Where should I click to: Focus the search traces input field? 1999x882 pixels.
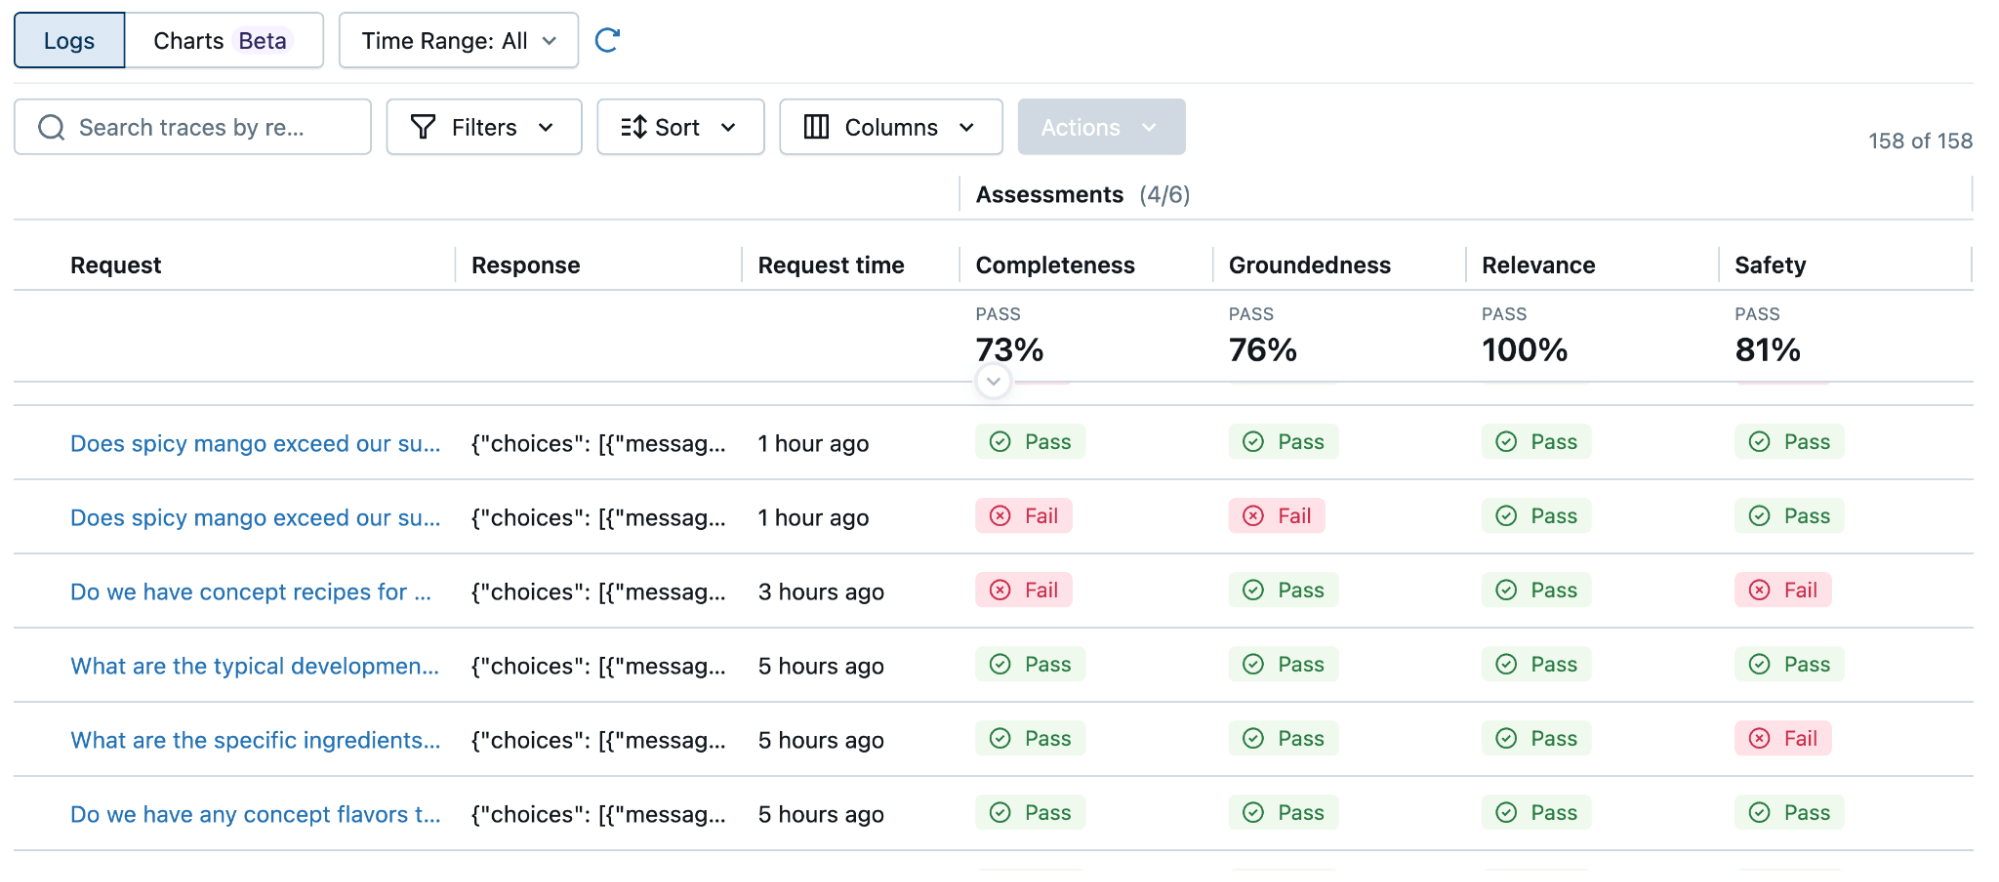pos(200,128)
